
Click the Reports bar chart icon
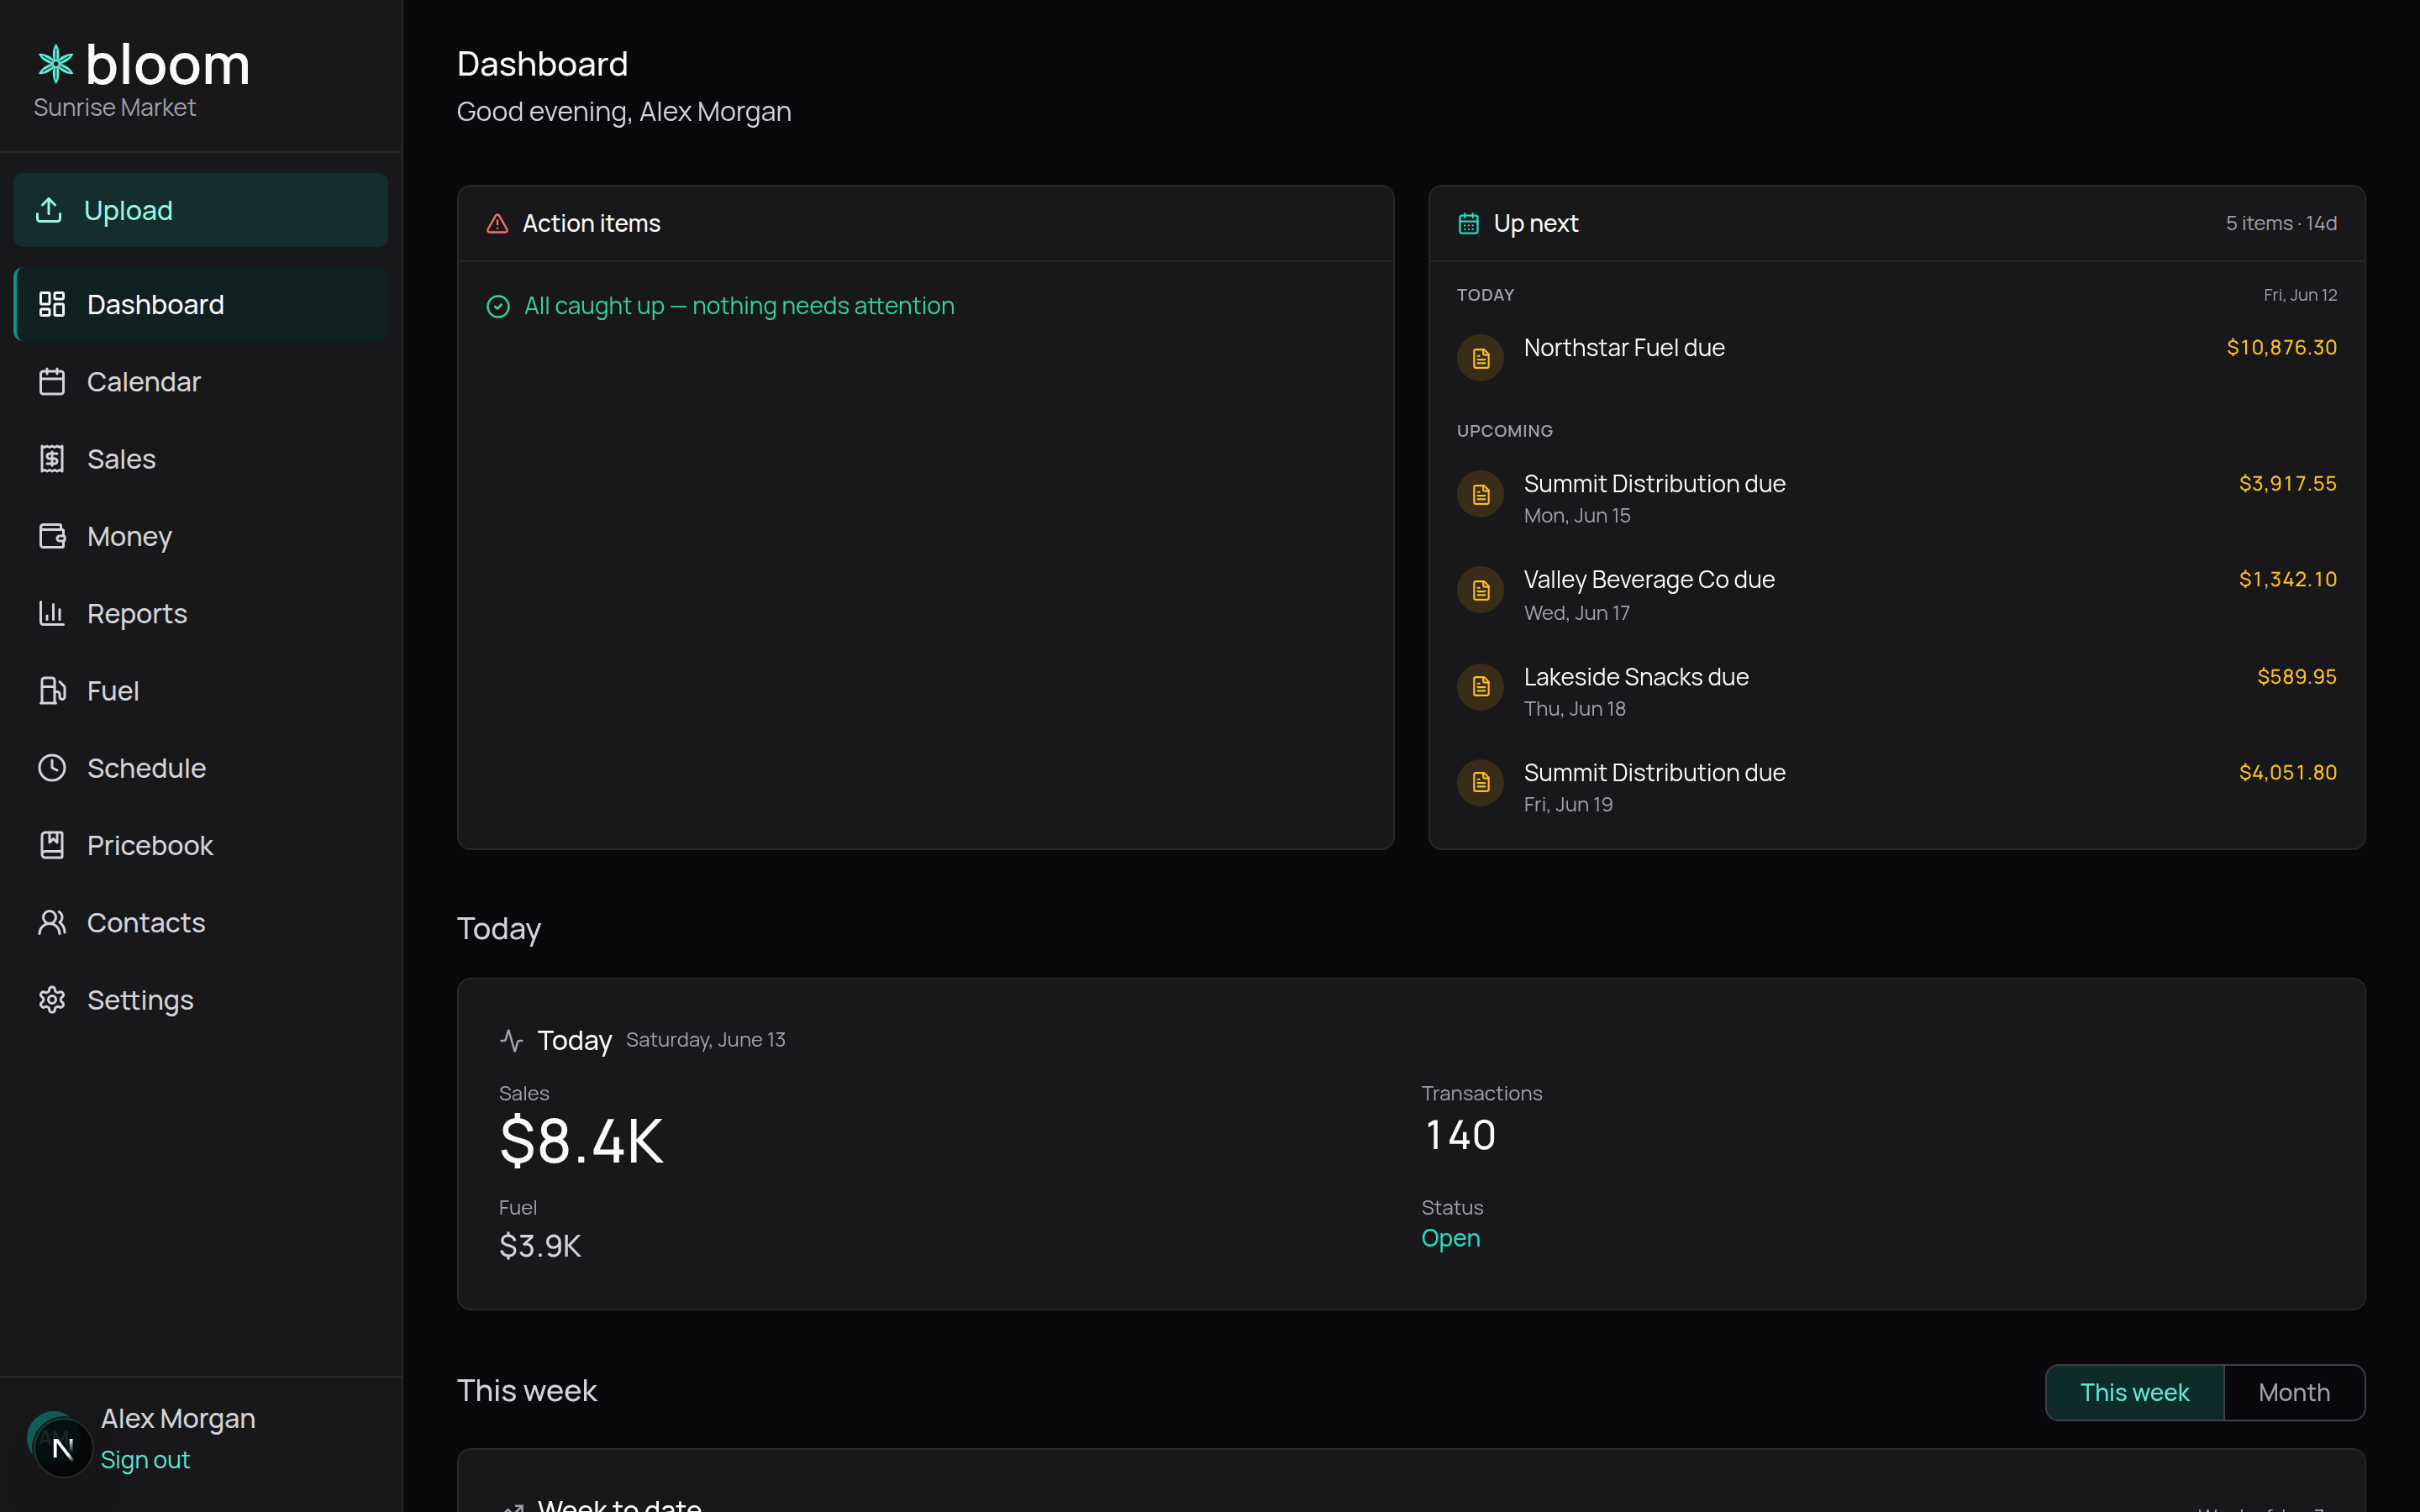tap(52, 613)
